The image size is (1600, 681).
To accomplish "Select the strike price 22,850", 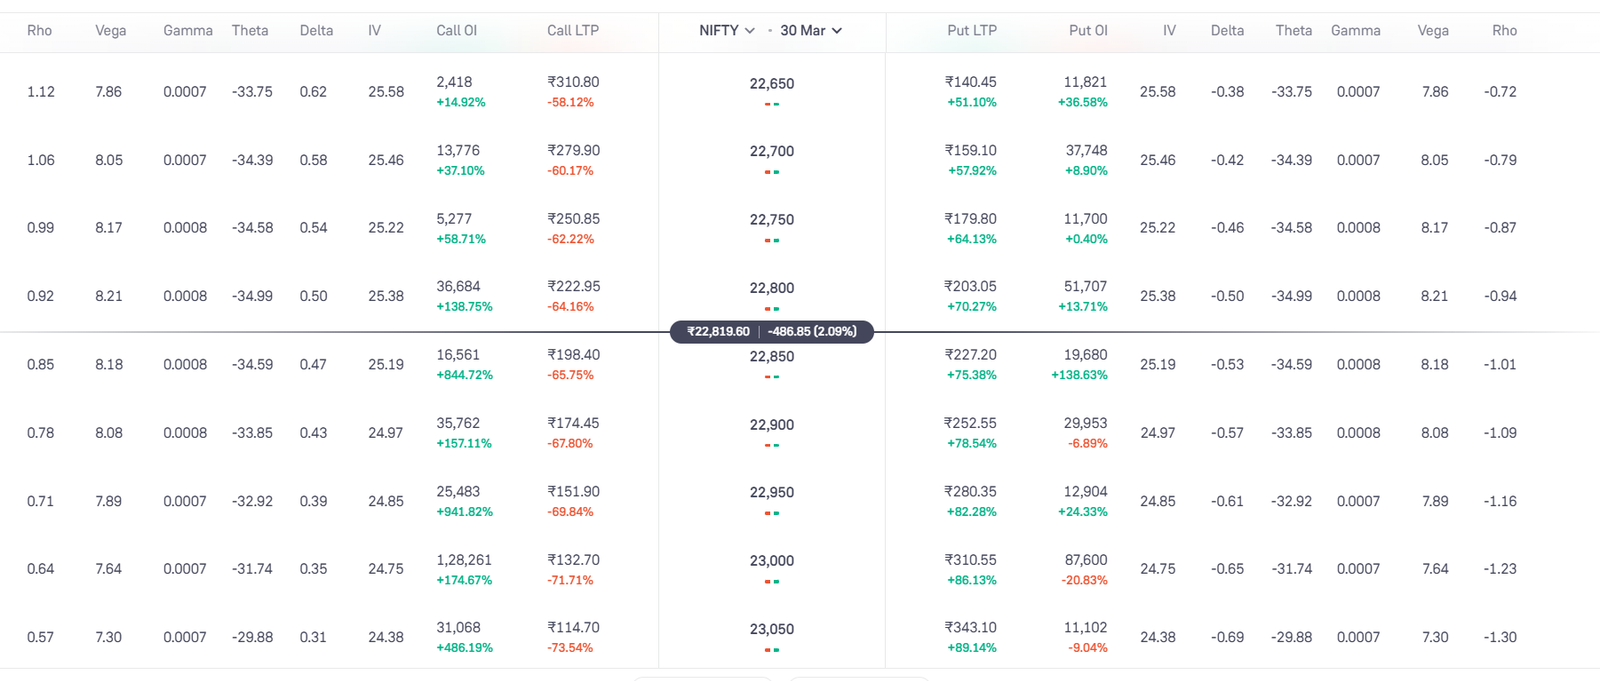I will [772, 356].
